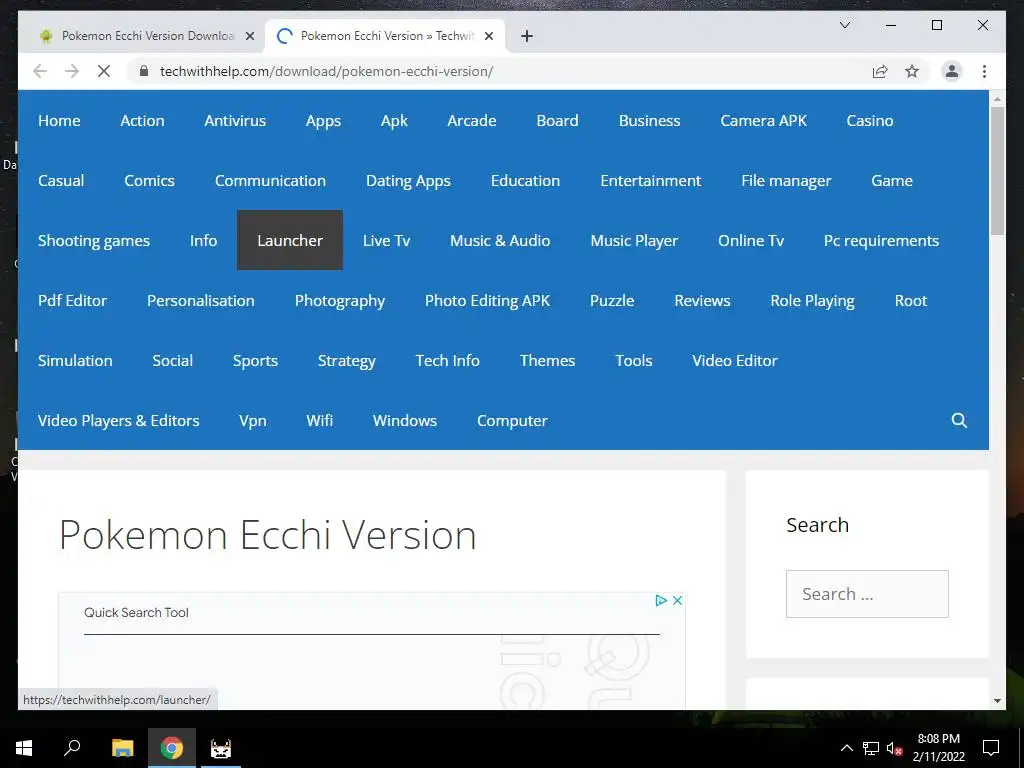Open the Music & Audio category

click(500, 240)
